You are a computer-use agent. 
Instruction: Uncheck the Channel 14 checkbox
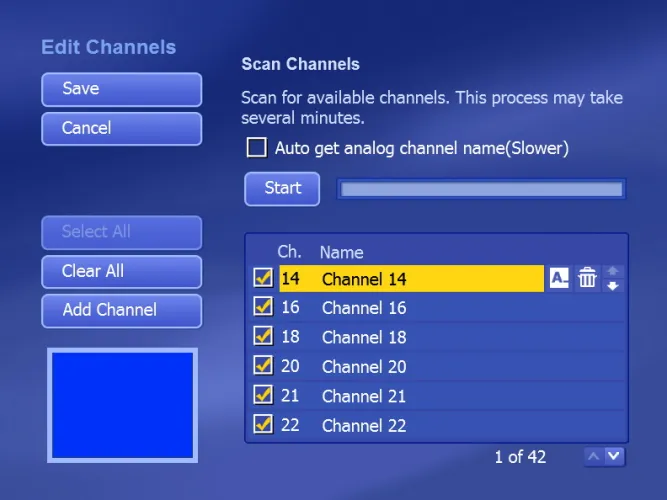[x=263, y=279]
